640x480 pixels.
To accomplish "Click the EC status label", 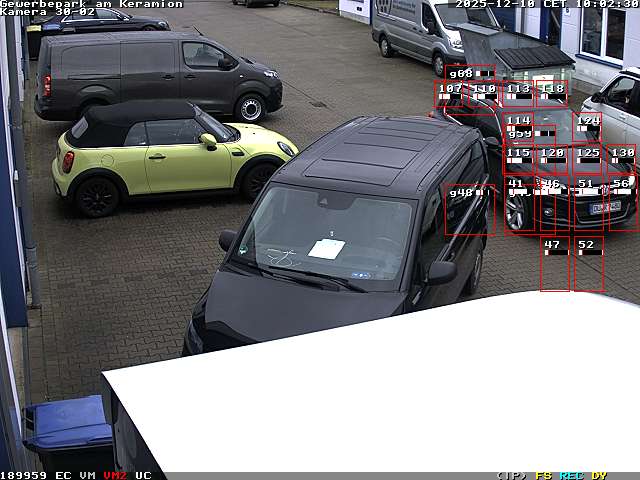I will point(63,475).
